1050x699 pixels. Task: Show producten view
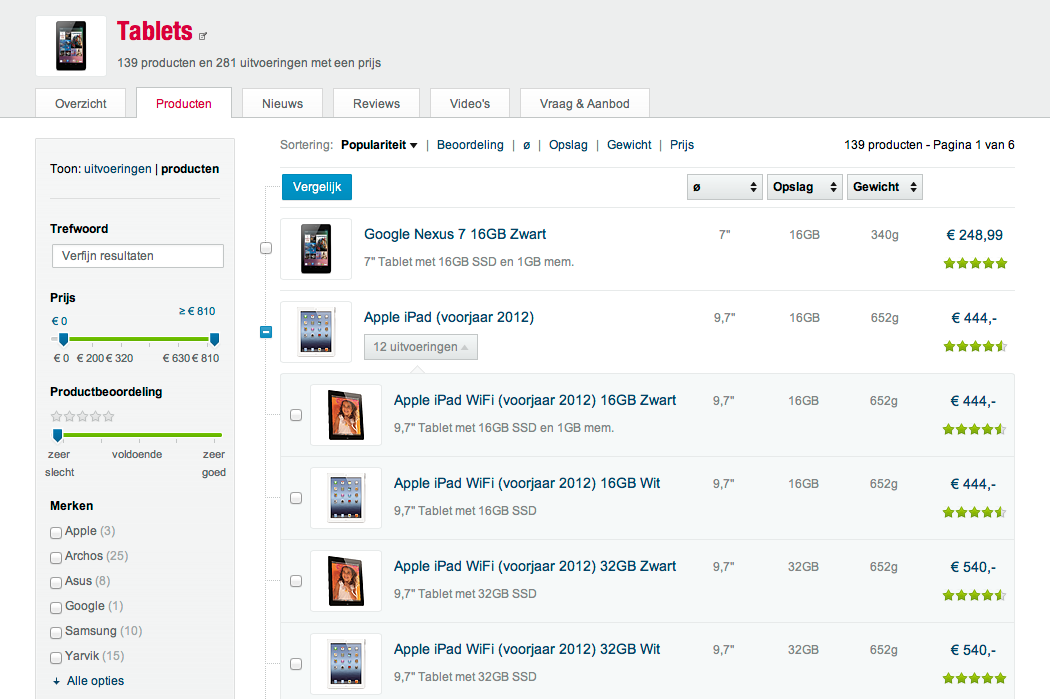(190, 169)
